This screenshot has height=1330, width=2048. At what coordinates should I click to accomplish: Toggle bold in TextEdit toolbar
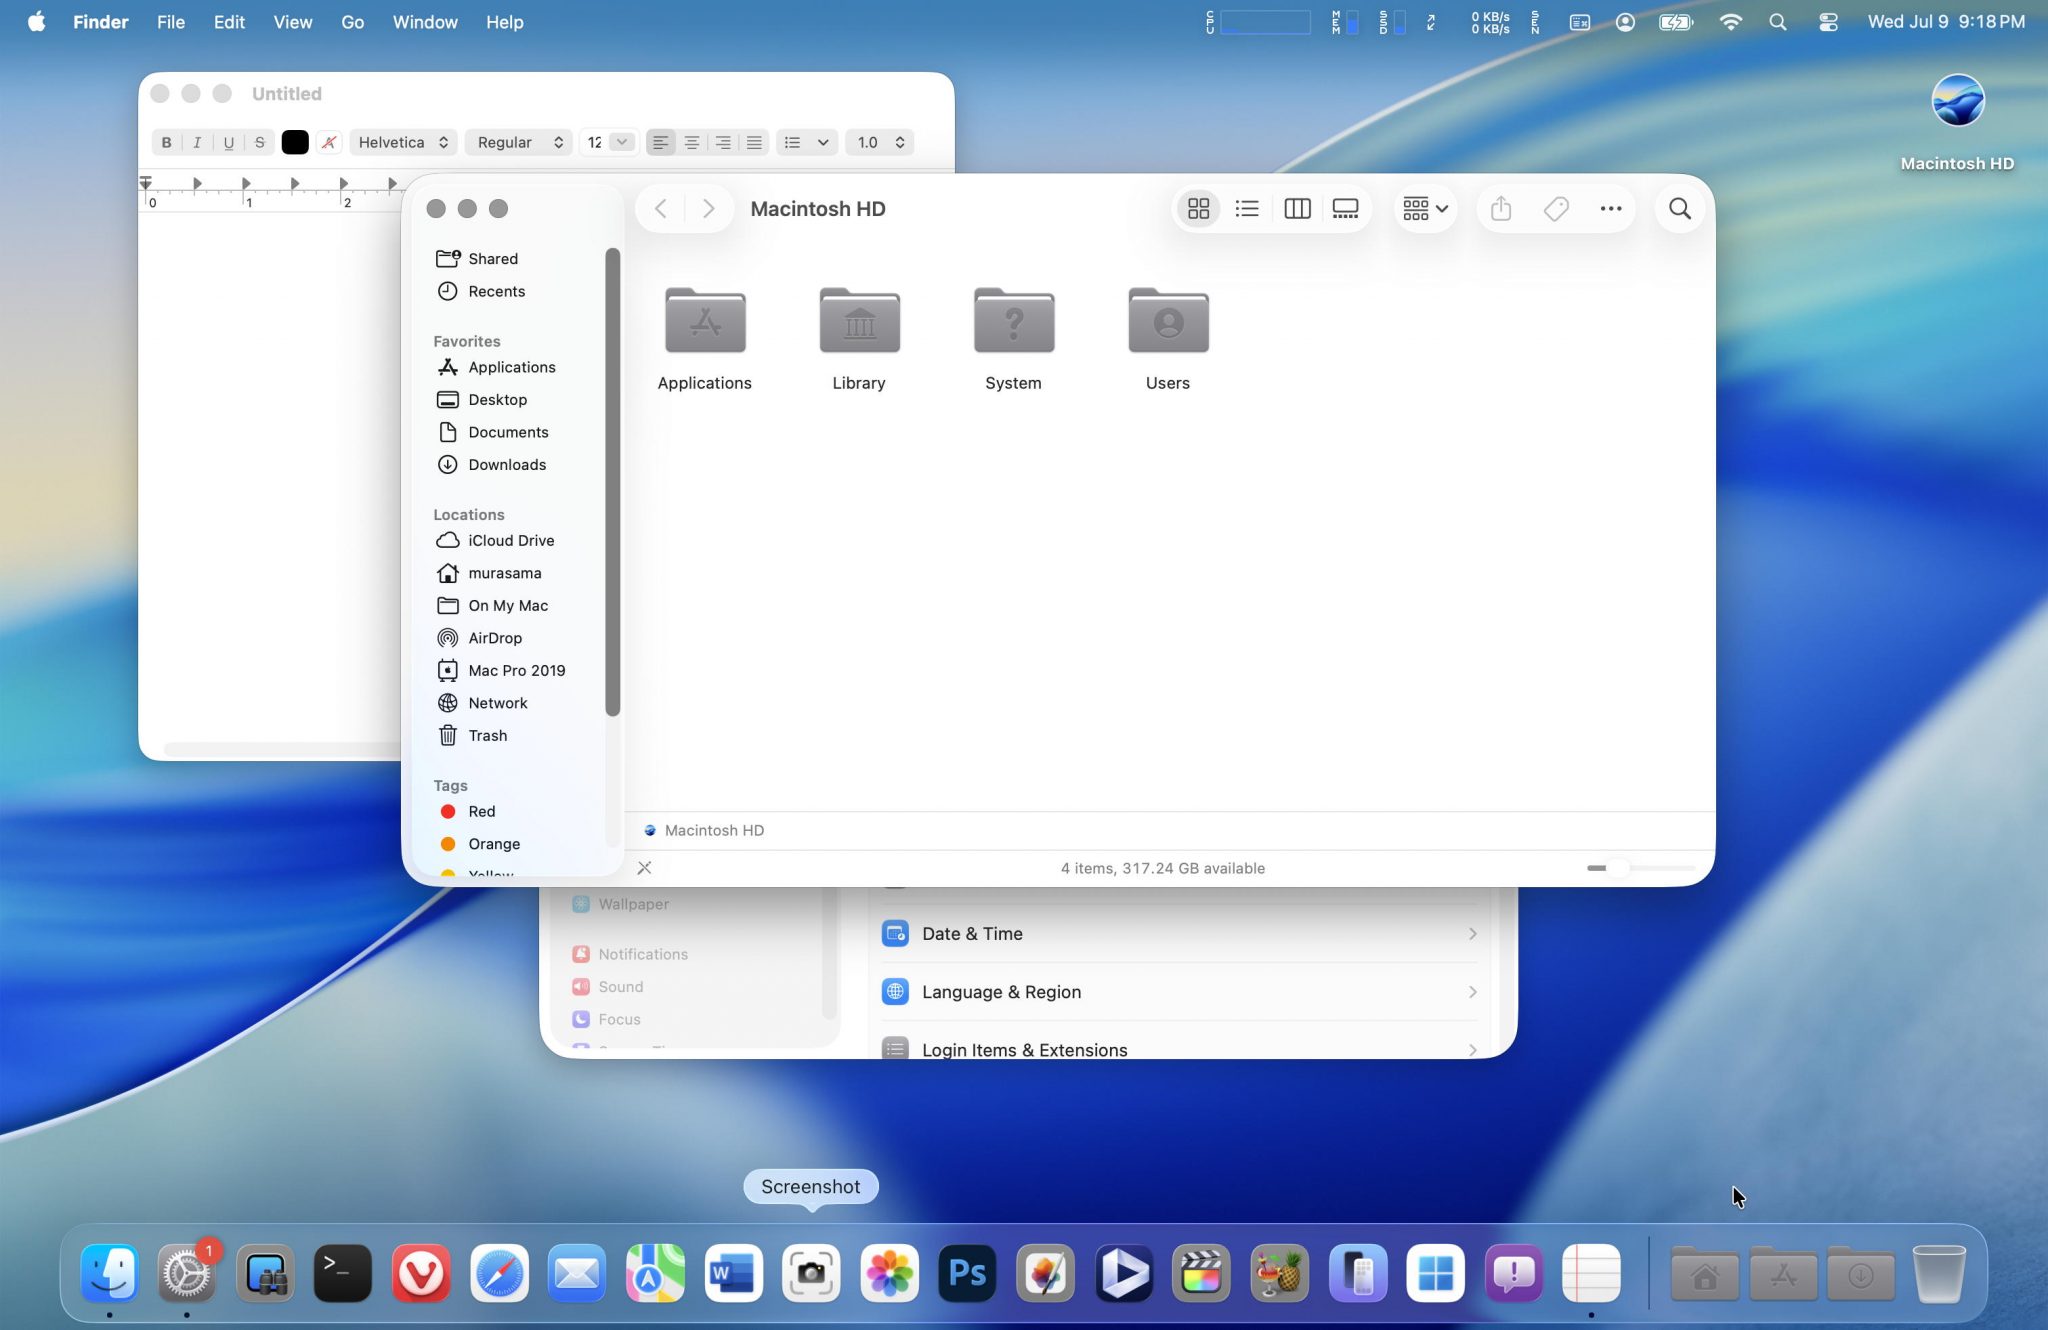pyautogui.click(x=166, y=142)
